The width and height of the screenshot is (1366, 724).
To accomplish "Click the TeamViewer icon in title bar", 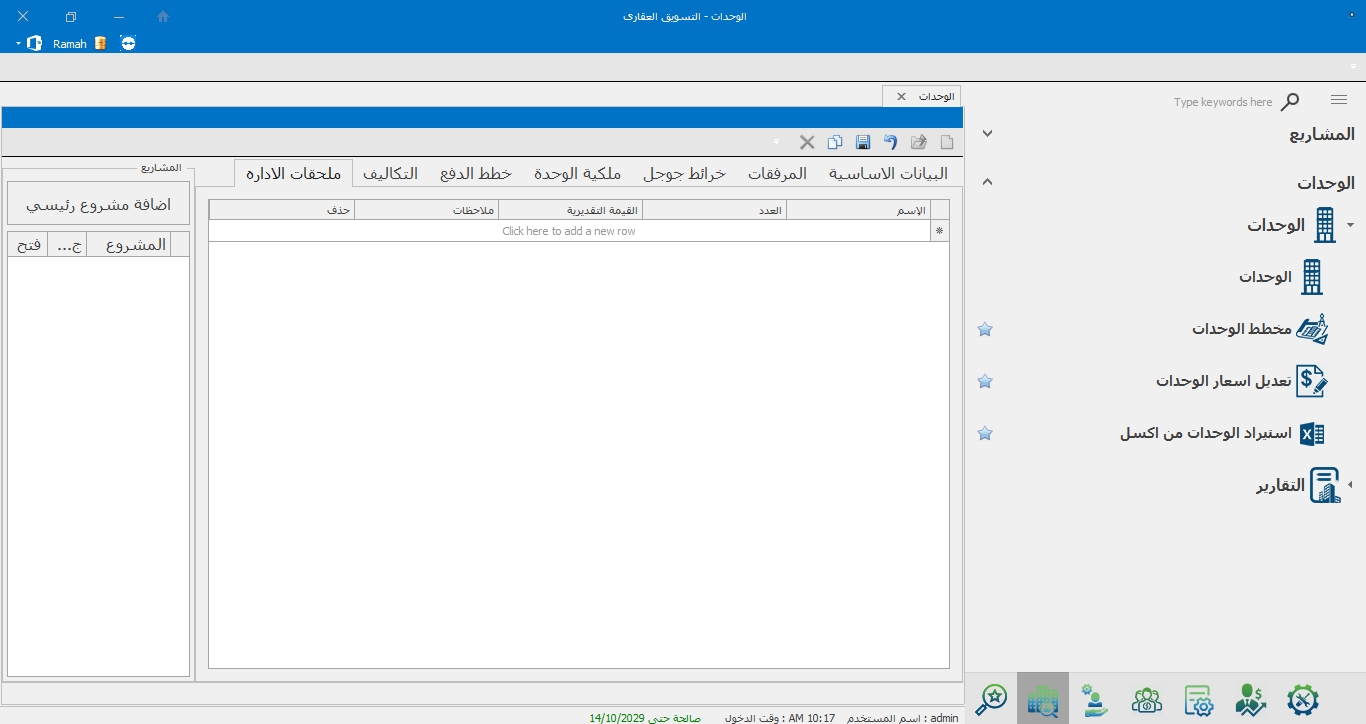I will (128, 43).
